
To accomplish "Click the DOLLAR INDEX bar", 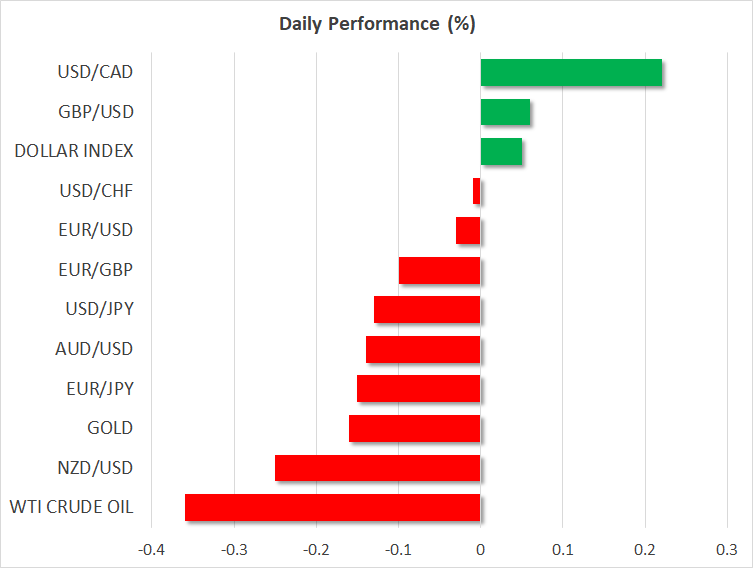I will (x=501, y=152).
